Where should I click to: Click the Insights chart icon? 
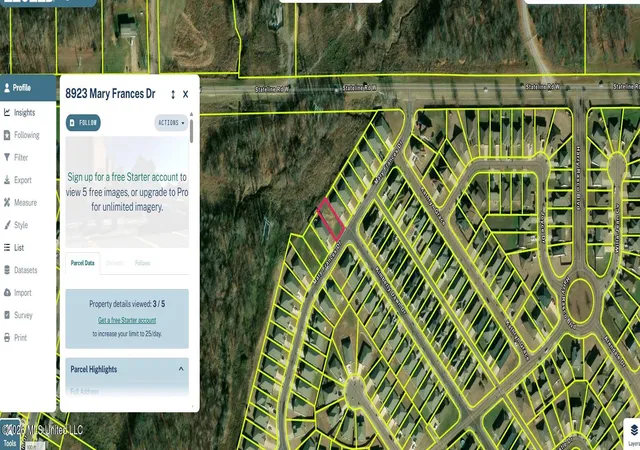point(7,112)
